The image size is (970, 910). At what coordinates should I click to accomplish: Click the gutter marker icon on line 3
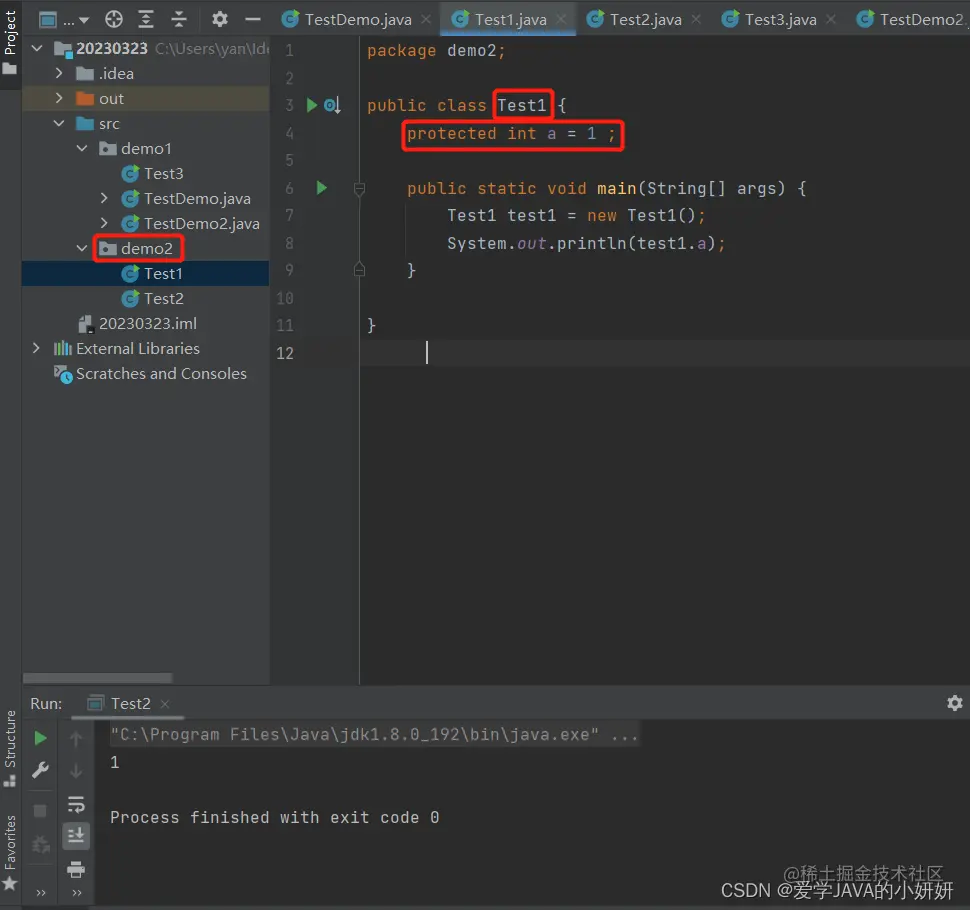coord(332,105)
